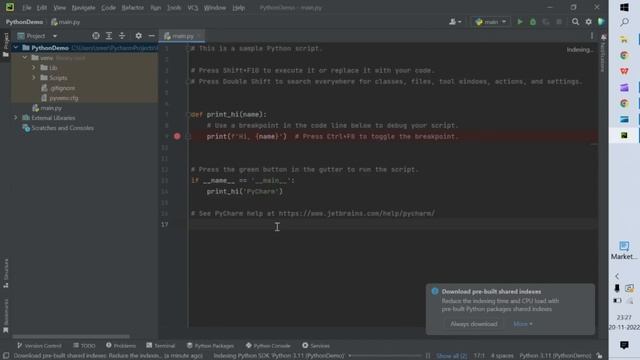The height and width of the screenshot is (360, 640).
Task: Open Services tool window
Action: (316, 346)
